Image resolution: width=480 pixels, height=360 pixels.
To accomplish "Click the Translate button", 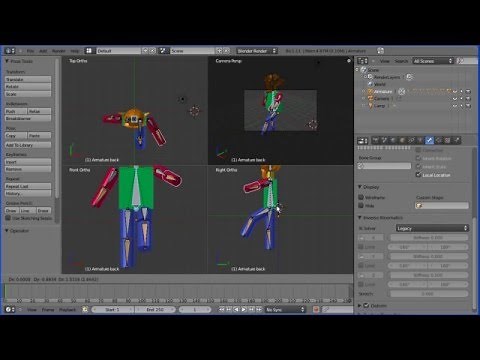I will pyautogui.click(x=28, y=79).
